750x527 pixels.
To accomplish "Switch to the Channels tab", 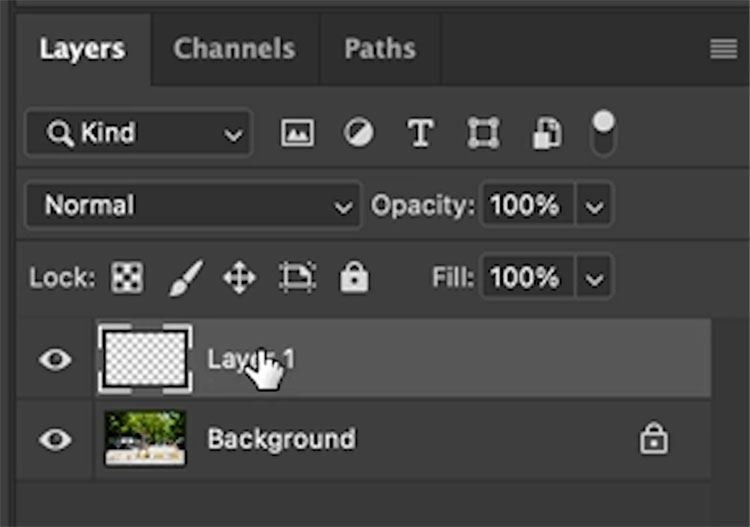I will [x=234, y=49].
